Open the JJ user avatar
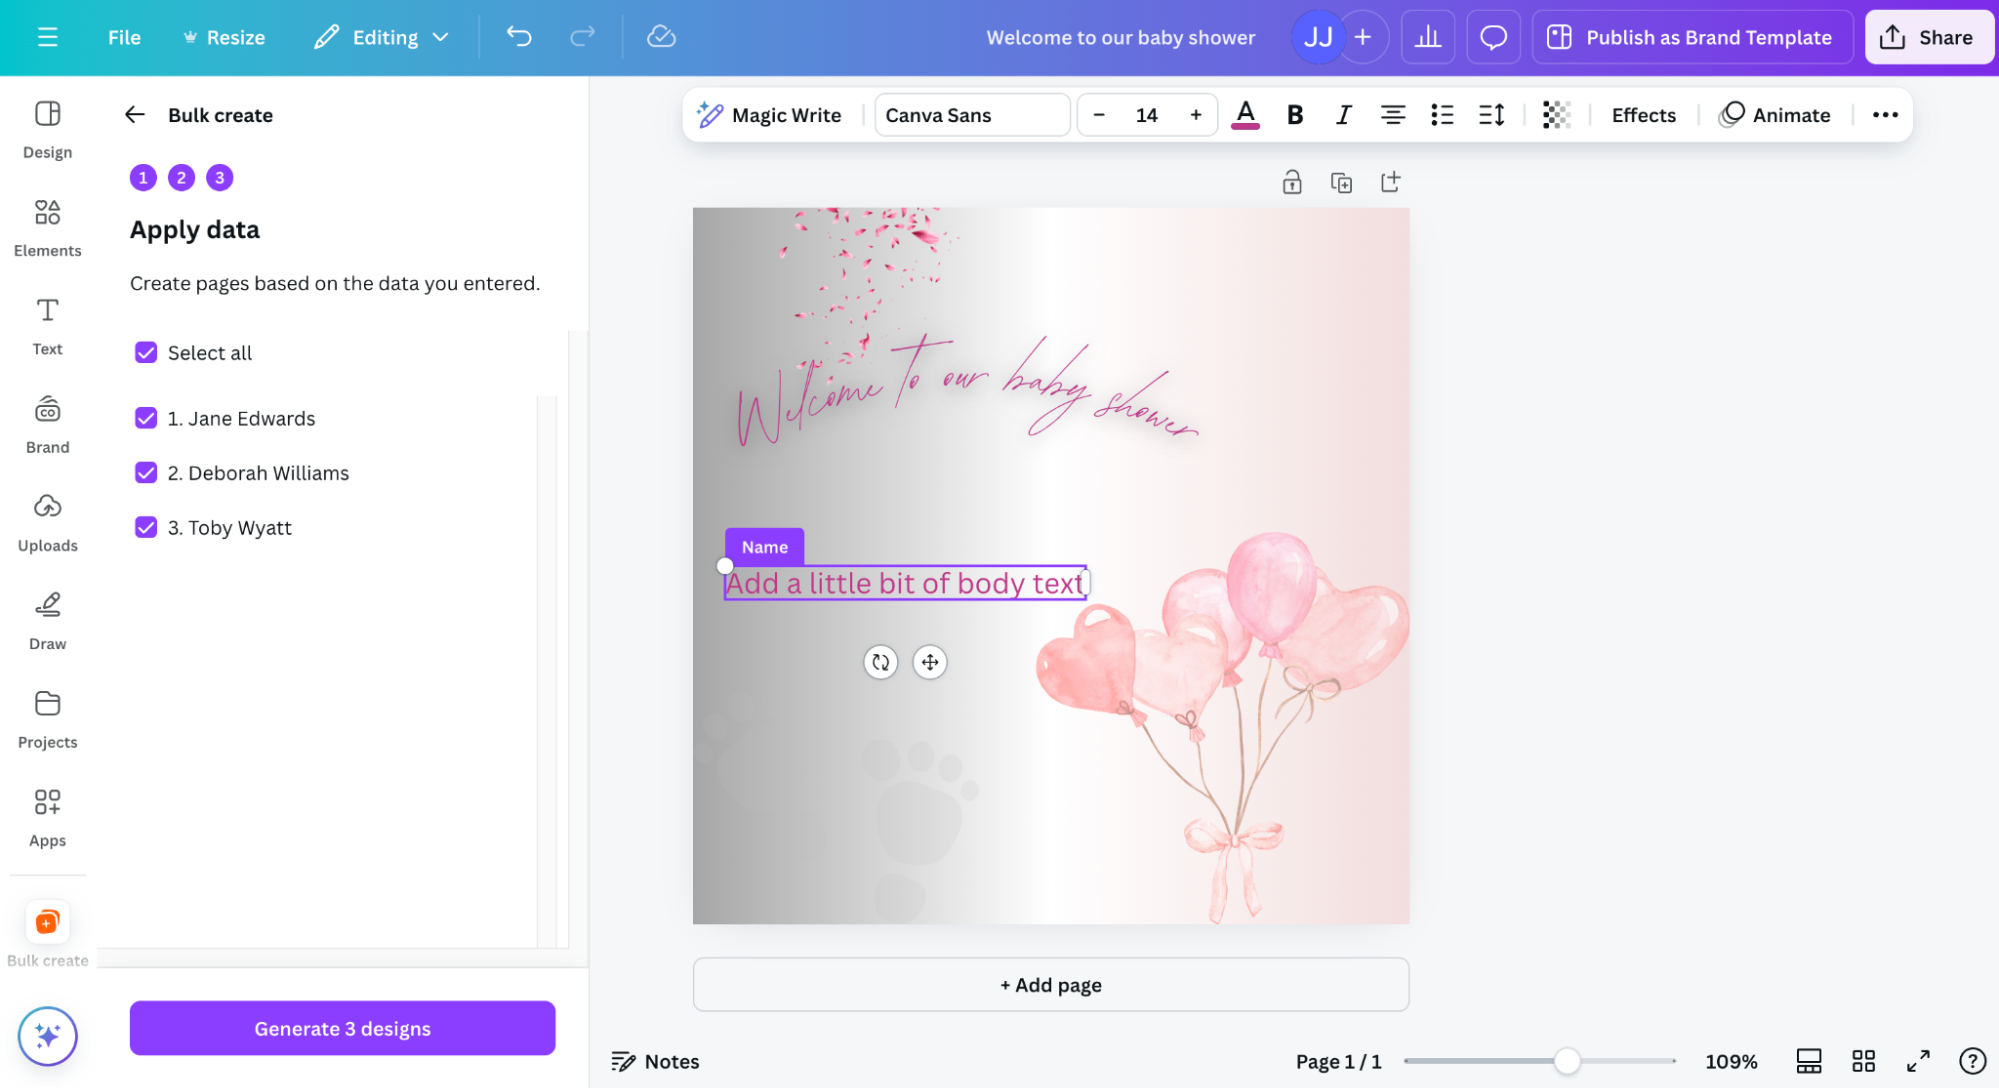The height and width of the screenshot is (1089, 1999). (x=1318, y=37)
